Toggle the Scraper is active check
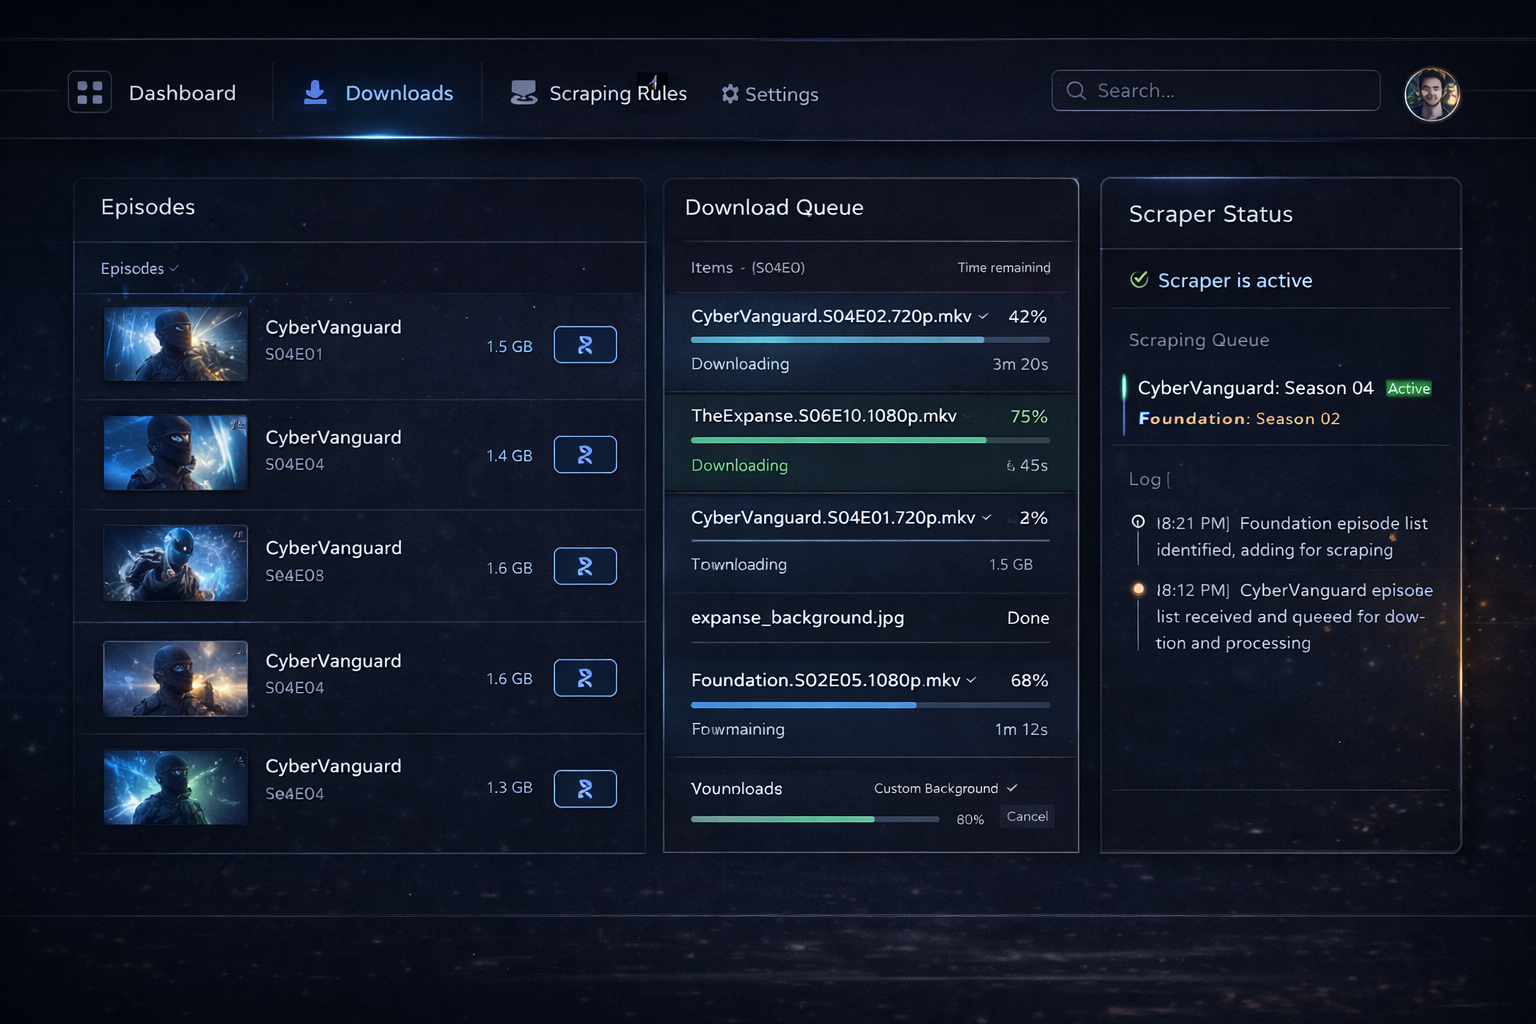The image size is (1536, 1024). pyautogui.click(x=1139, y=280)
